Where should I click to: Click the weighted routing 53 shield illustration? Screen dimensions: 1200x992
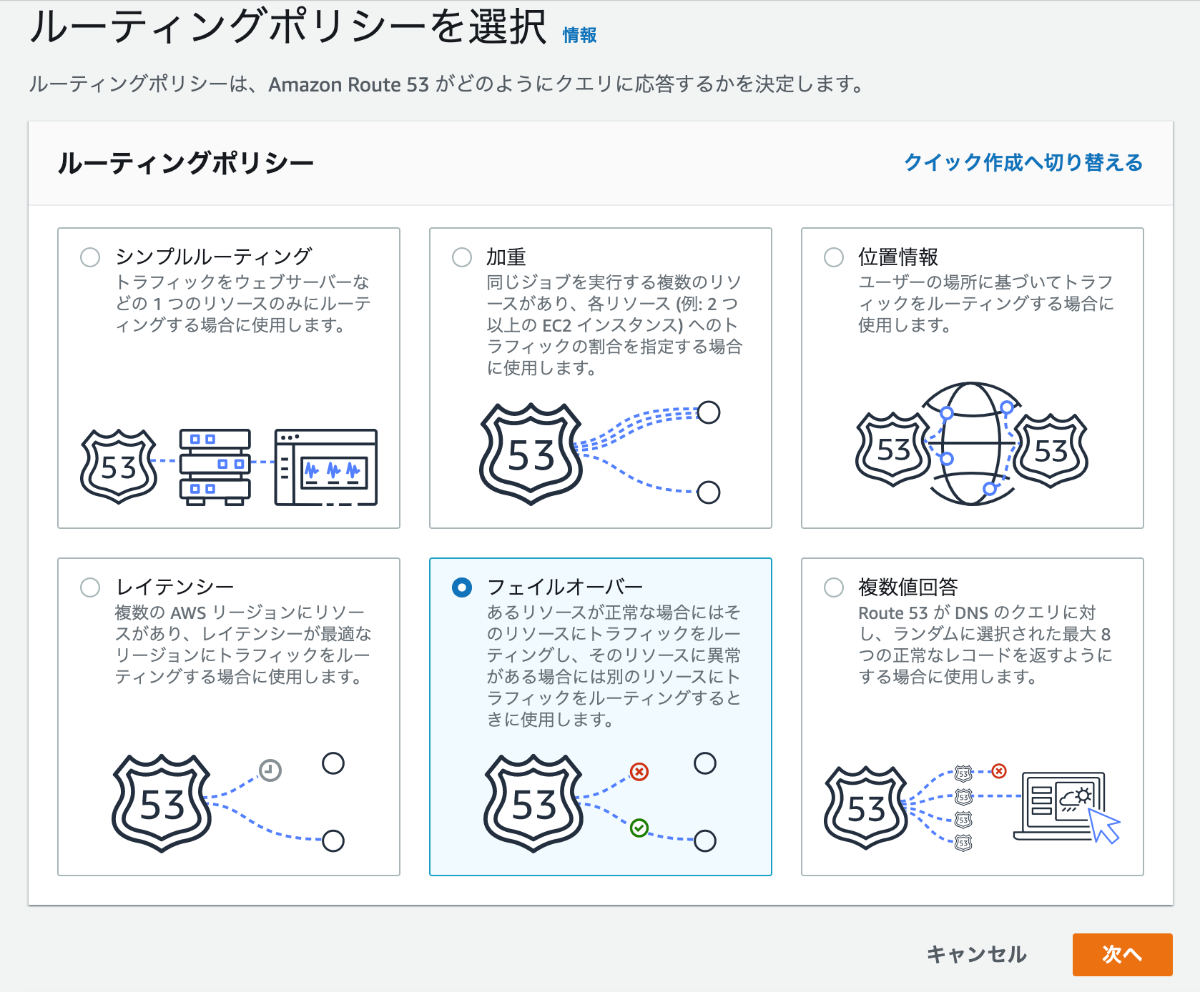[531, 455]
